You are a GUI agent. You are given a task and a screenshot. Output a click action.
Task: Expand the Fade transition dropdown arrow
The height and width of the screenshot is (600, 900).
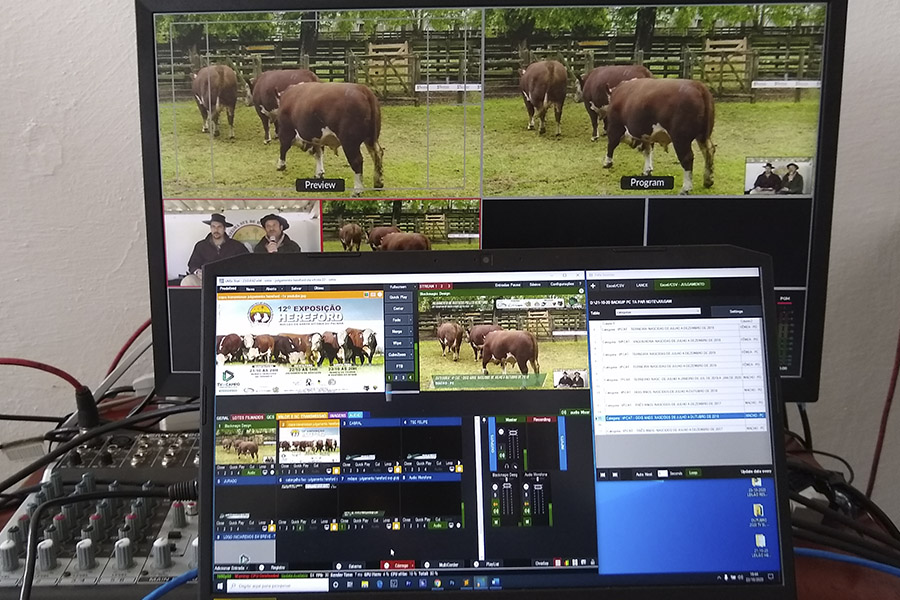click(x=412, y=319)
